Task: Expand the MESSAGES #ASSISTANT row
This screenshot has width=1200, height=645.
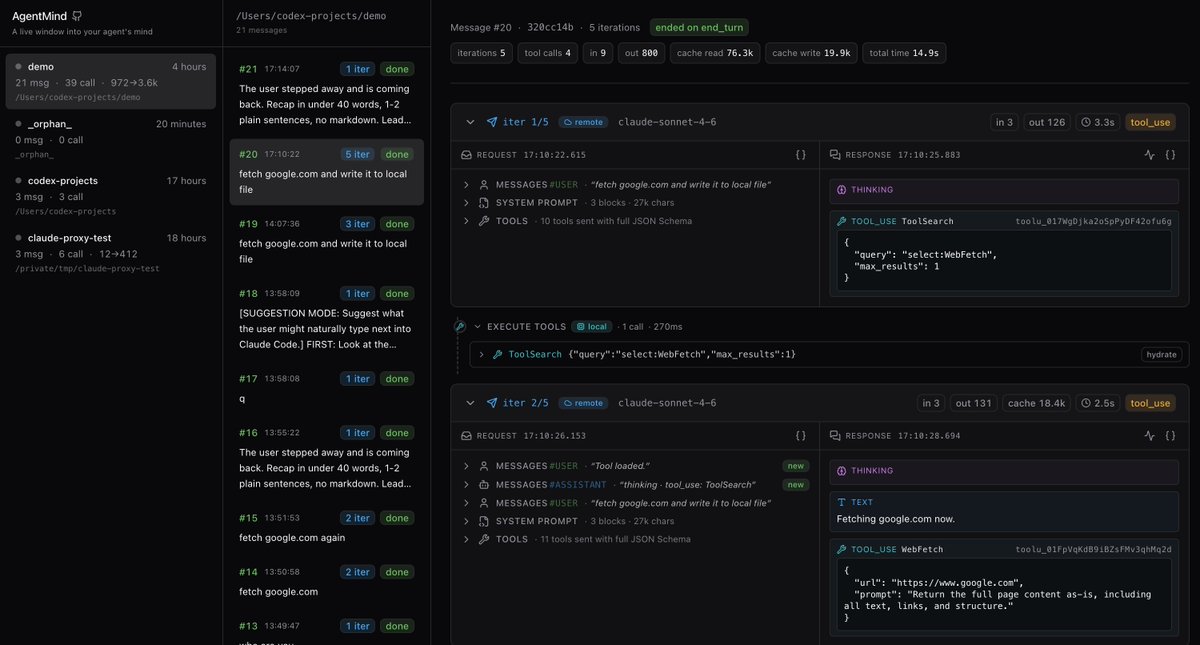Action: [466, 484]
